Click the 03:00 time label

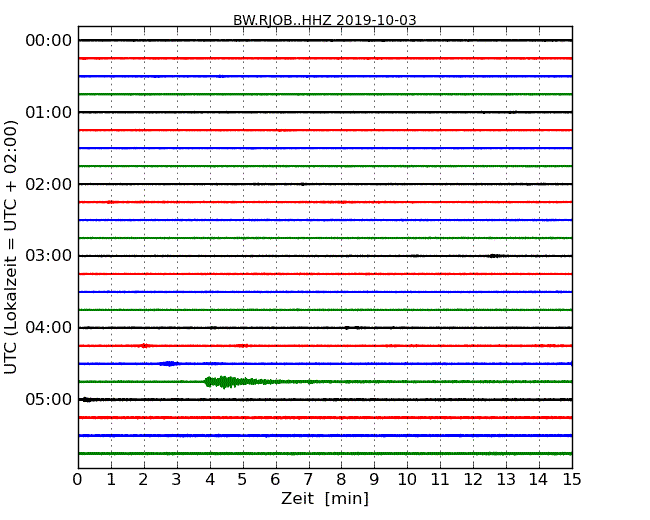[x=49, y=255]
